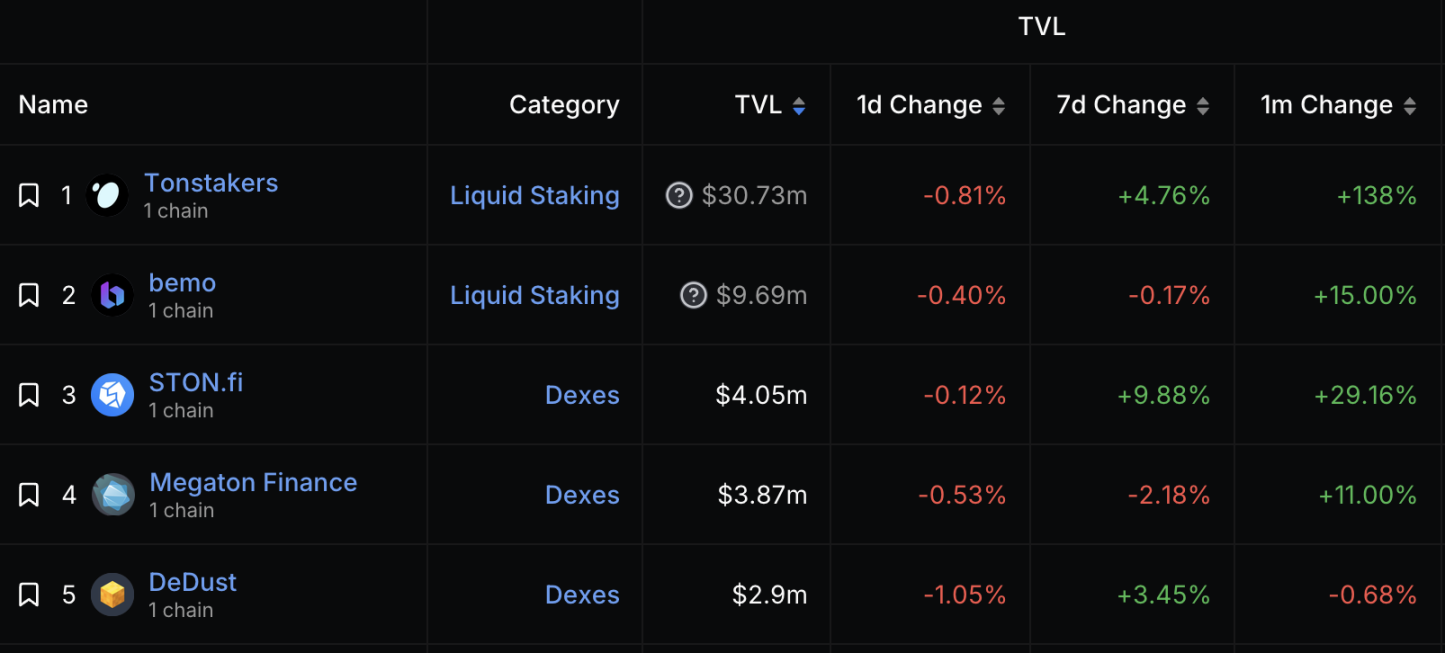This screenshot has height=653, width=1445.
Task: Bookmark the bemo protocol
Action: click(29, 295)
